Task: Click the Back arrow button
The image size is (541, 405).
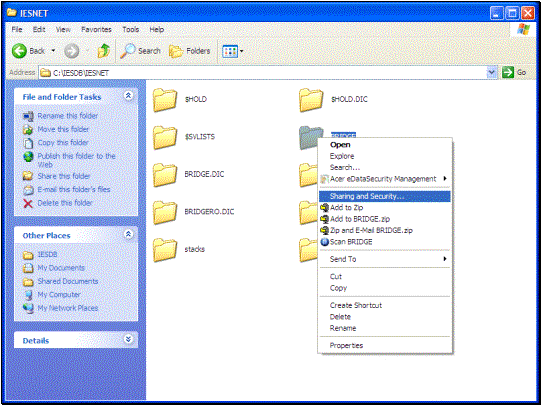Action: [19, 51]
